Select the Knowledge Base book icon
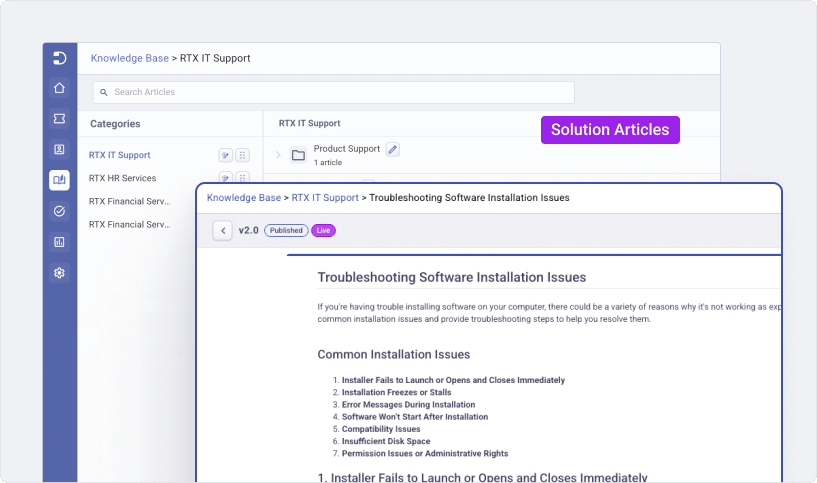The image size is (817, 483). (59, 180)
